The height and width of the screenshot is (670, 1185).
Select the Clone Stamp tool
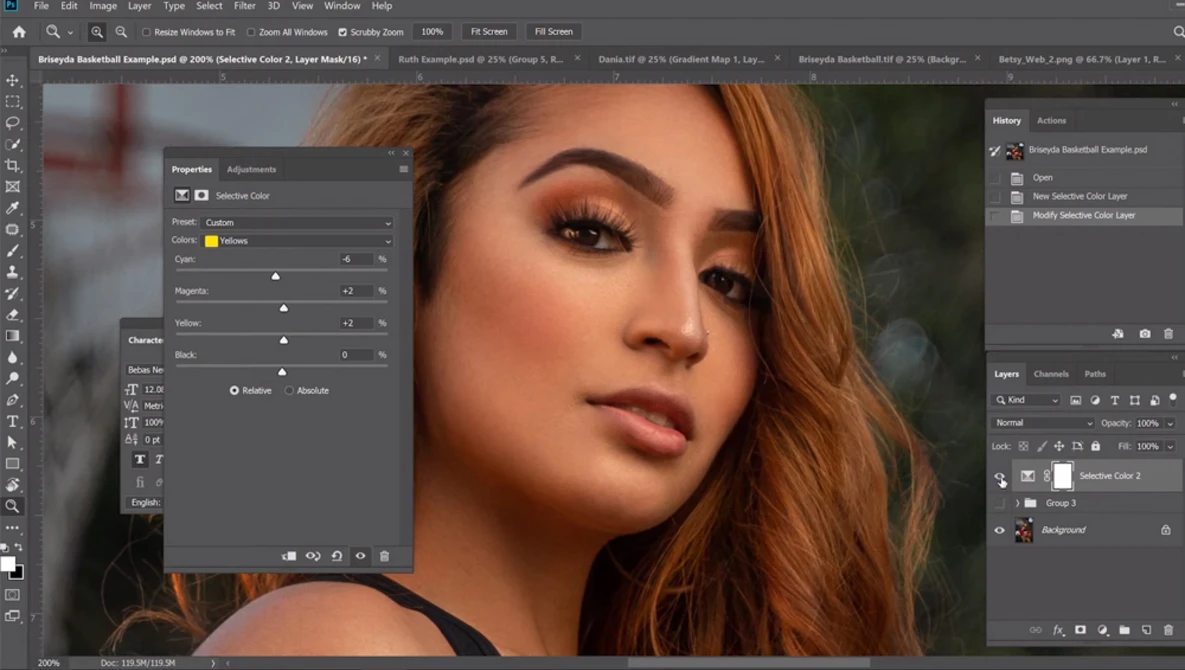[x=12, y=272]
